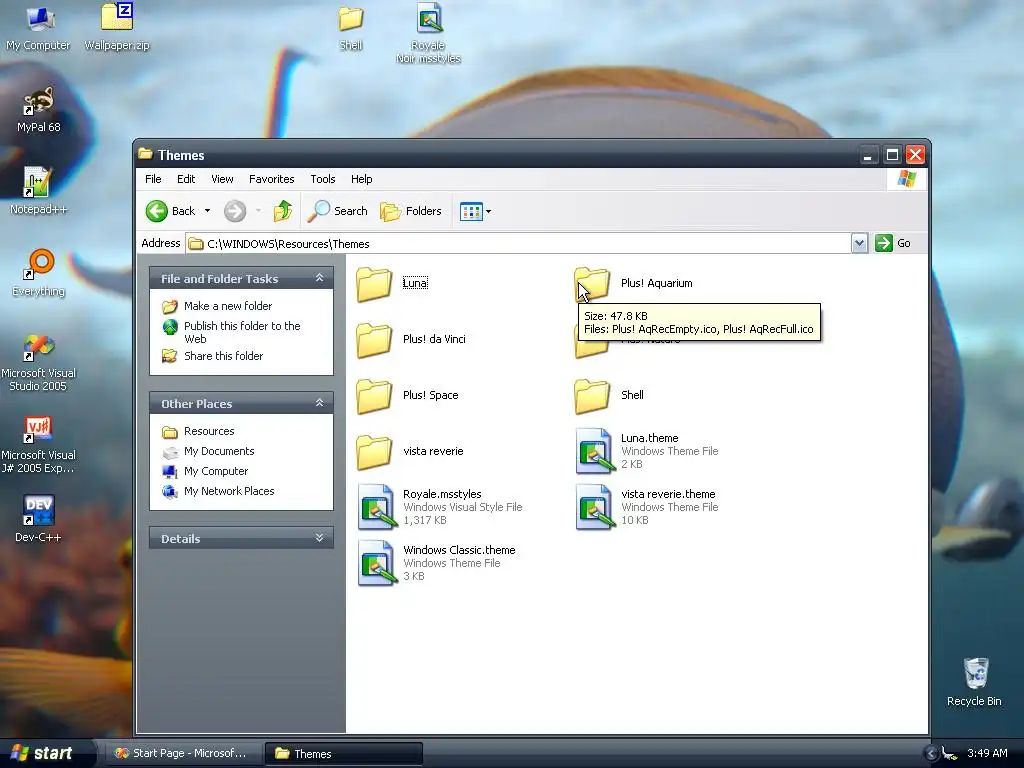
Task: Click Make a new folder link
Action: (228, 306)
